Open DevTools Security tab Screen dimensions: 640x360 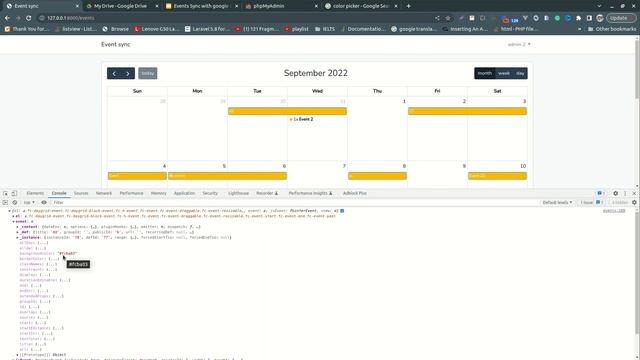pos(210,193)
